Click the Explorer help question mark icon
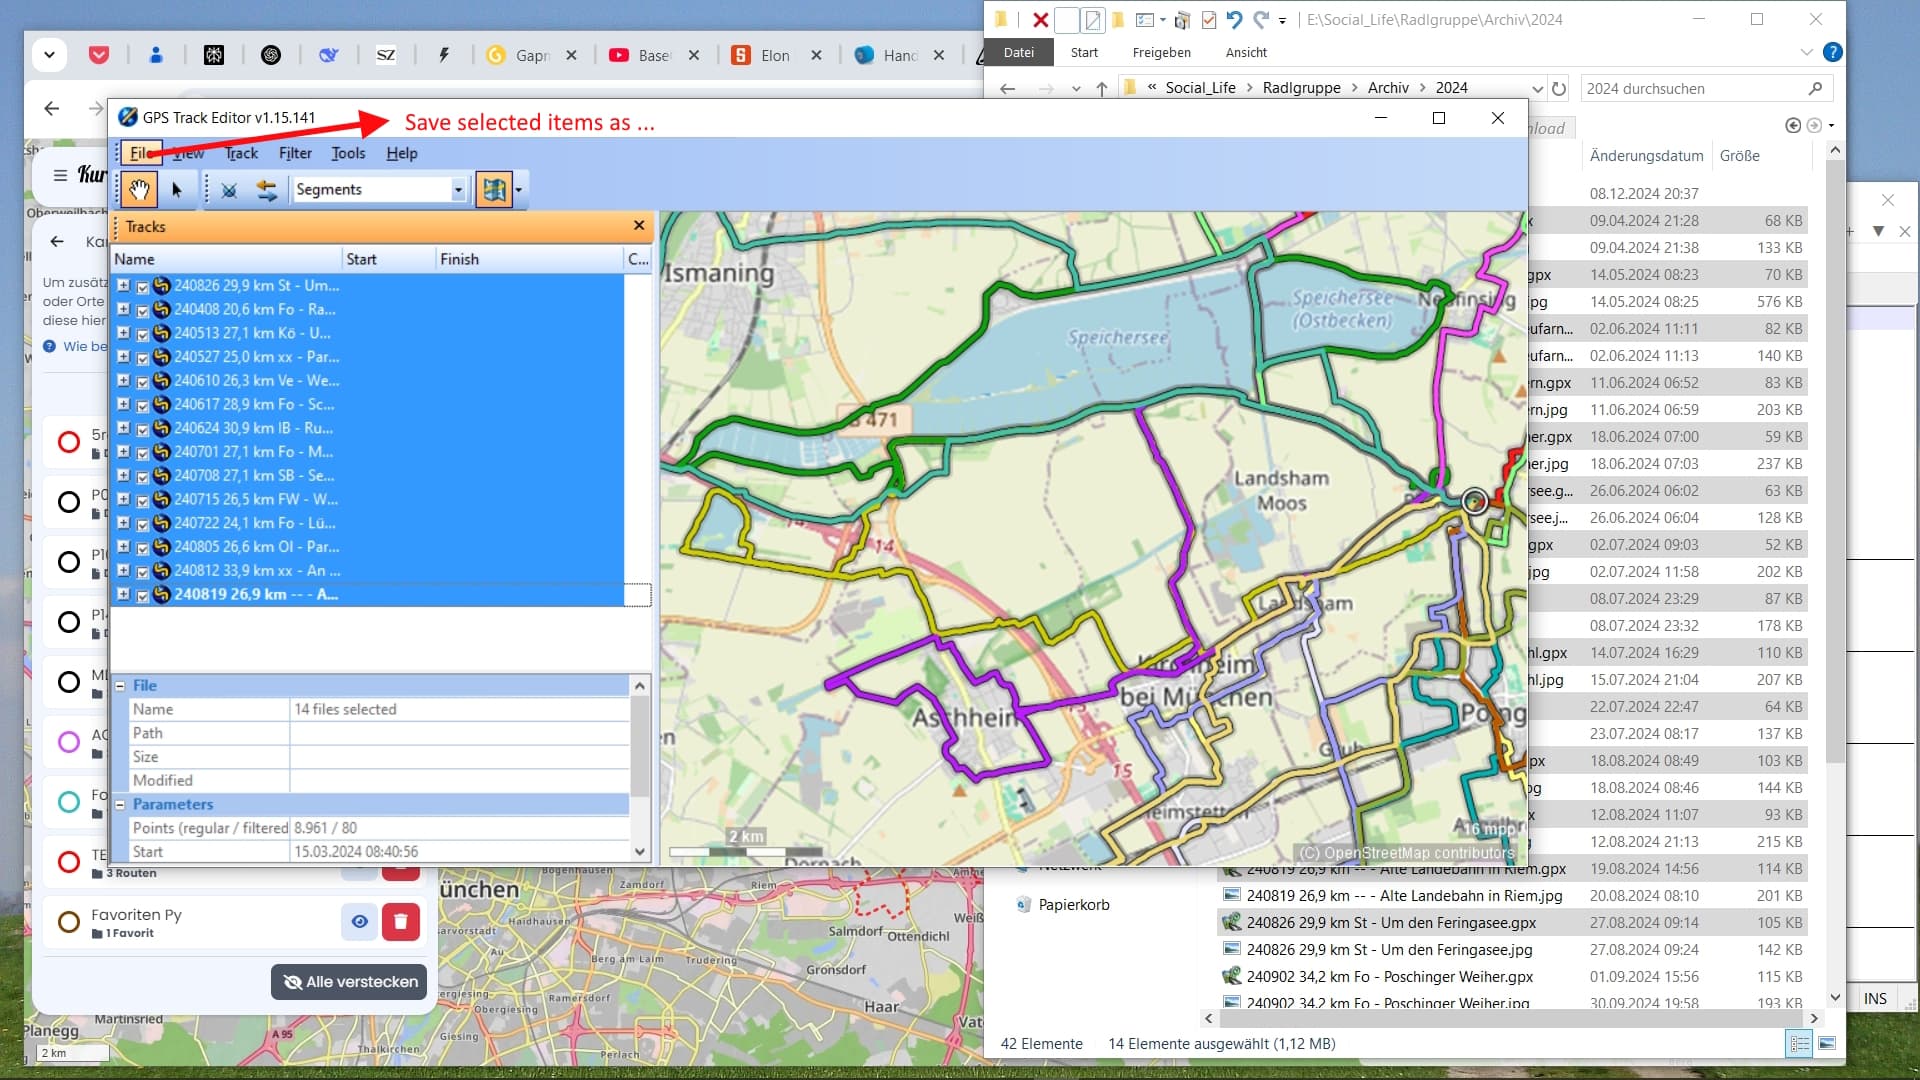1920x1080 pixels. (x=1832, y=52)
